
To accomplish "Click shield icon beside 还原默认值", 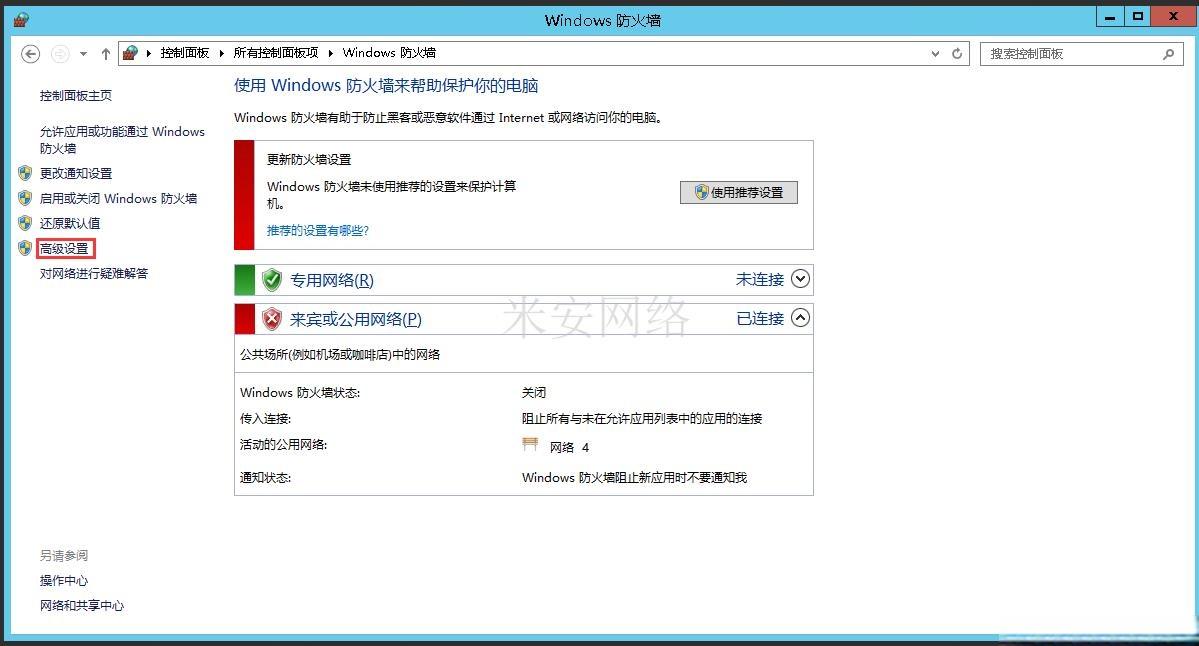I will pyautogui.click(x=25, y=222).
